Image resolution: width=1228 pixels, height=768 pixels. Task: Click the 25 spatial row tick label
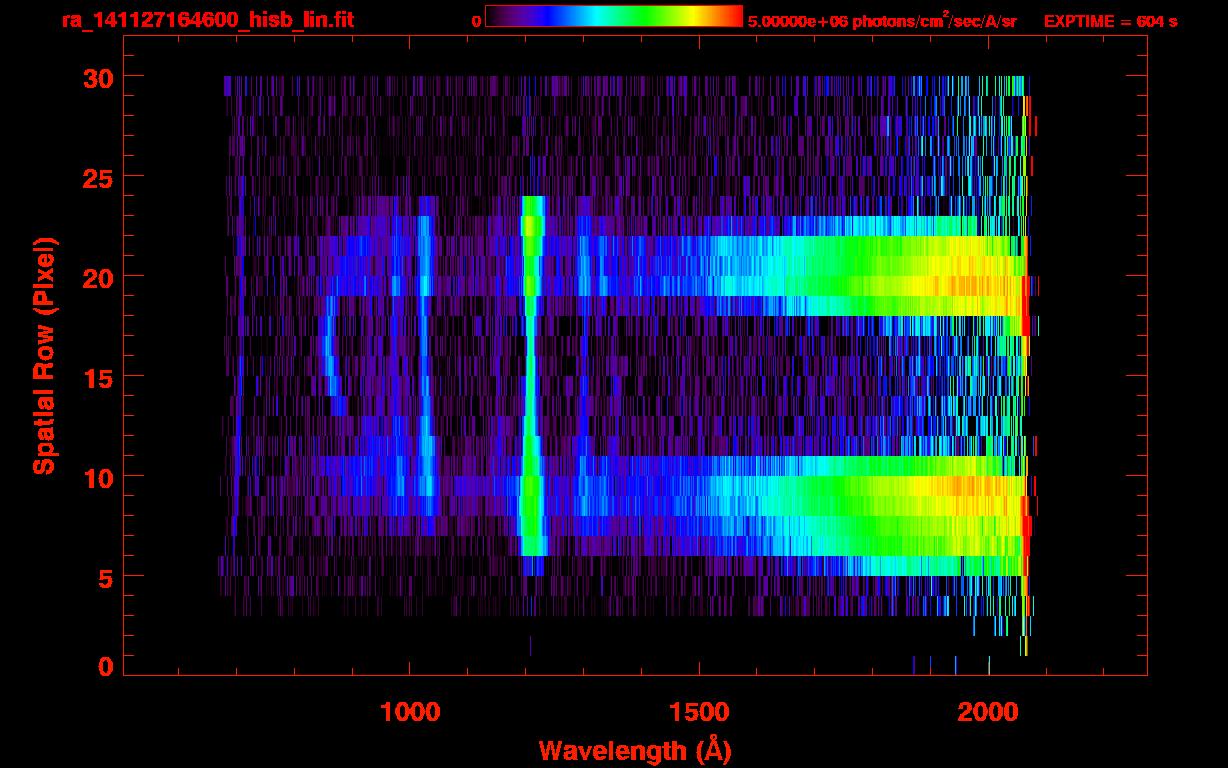[x=98, y=177]
